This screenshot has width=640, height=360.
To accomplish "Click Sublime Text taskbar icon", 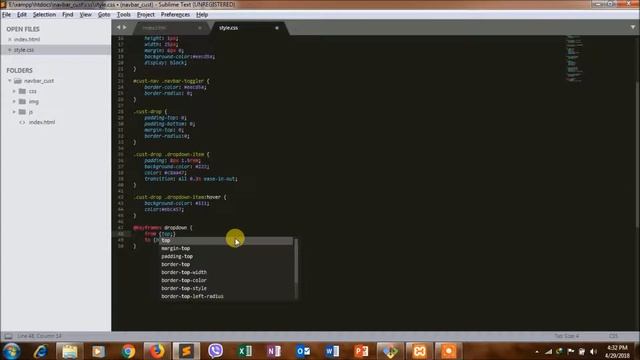I will click(x=186, y=351).
